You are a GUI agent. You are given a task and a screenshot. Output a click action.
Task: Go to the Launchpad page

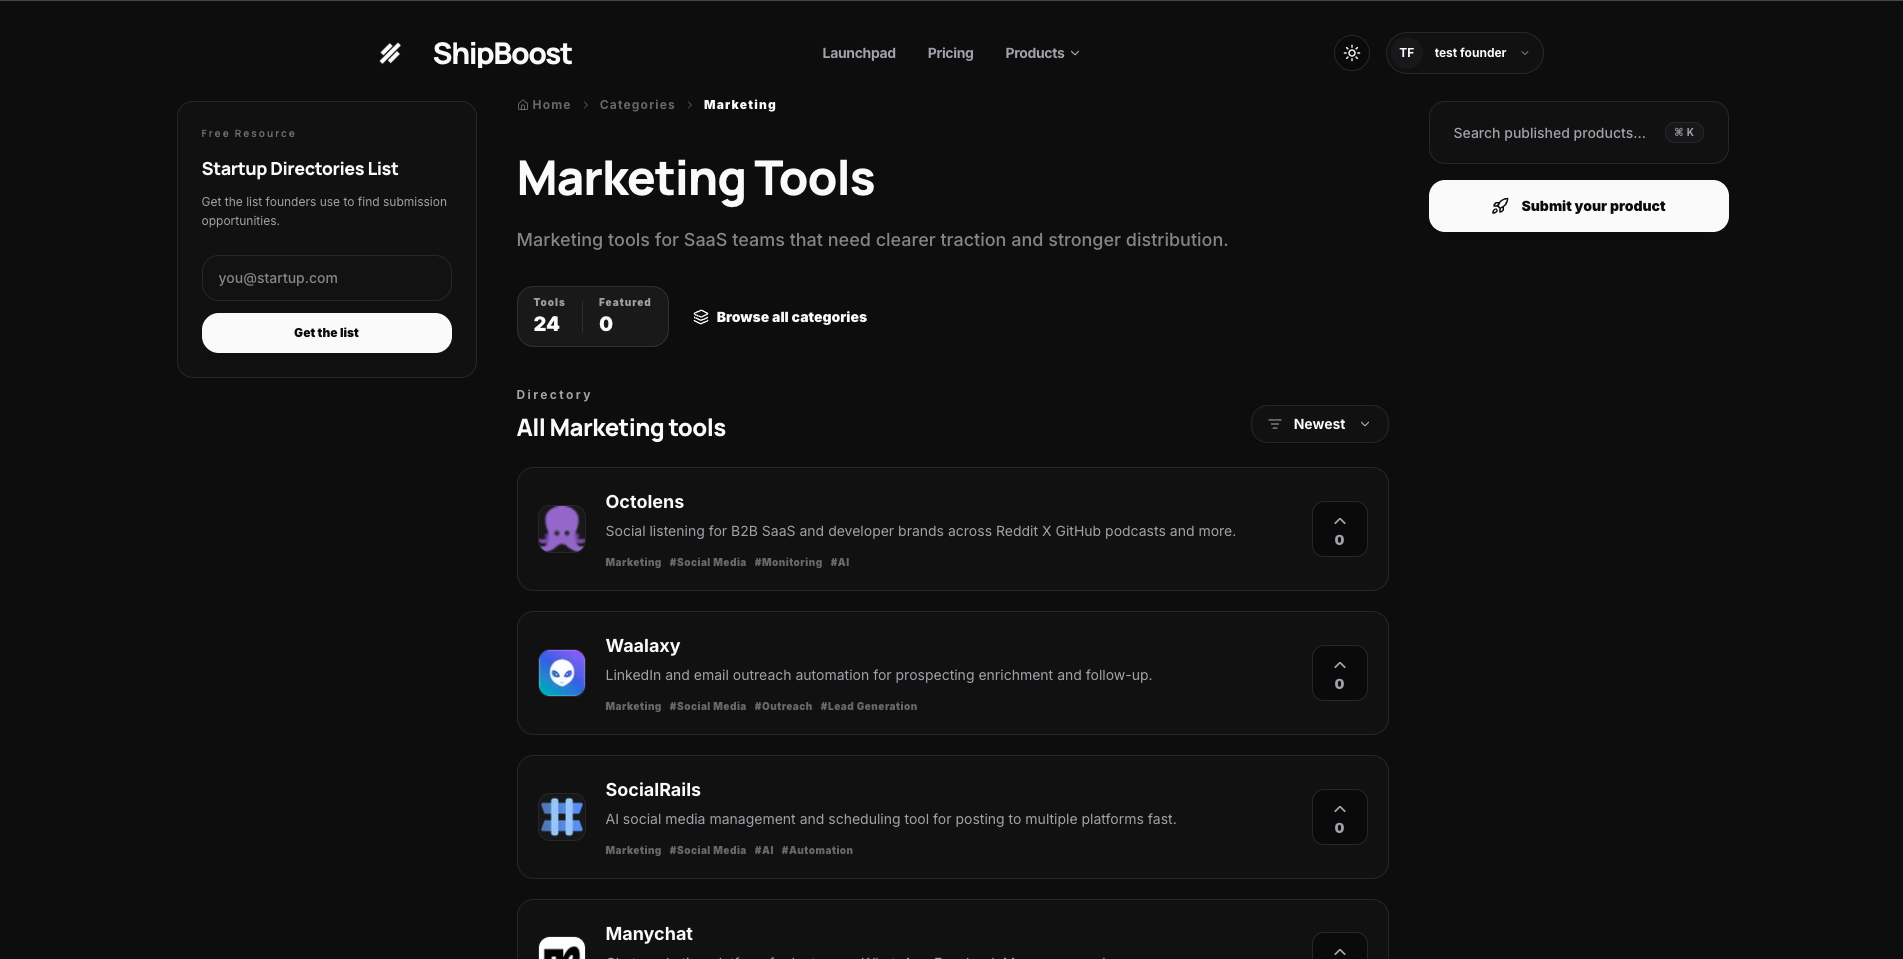click(x=858, y=53)
